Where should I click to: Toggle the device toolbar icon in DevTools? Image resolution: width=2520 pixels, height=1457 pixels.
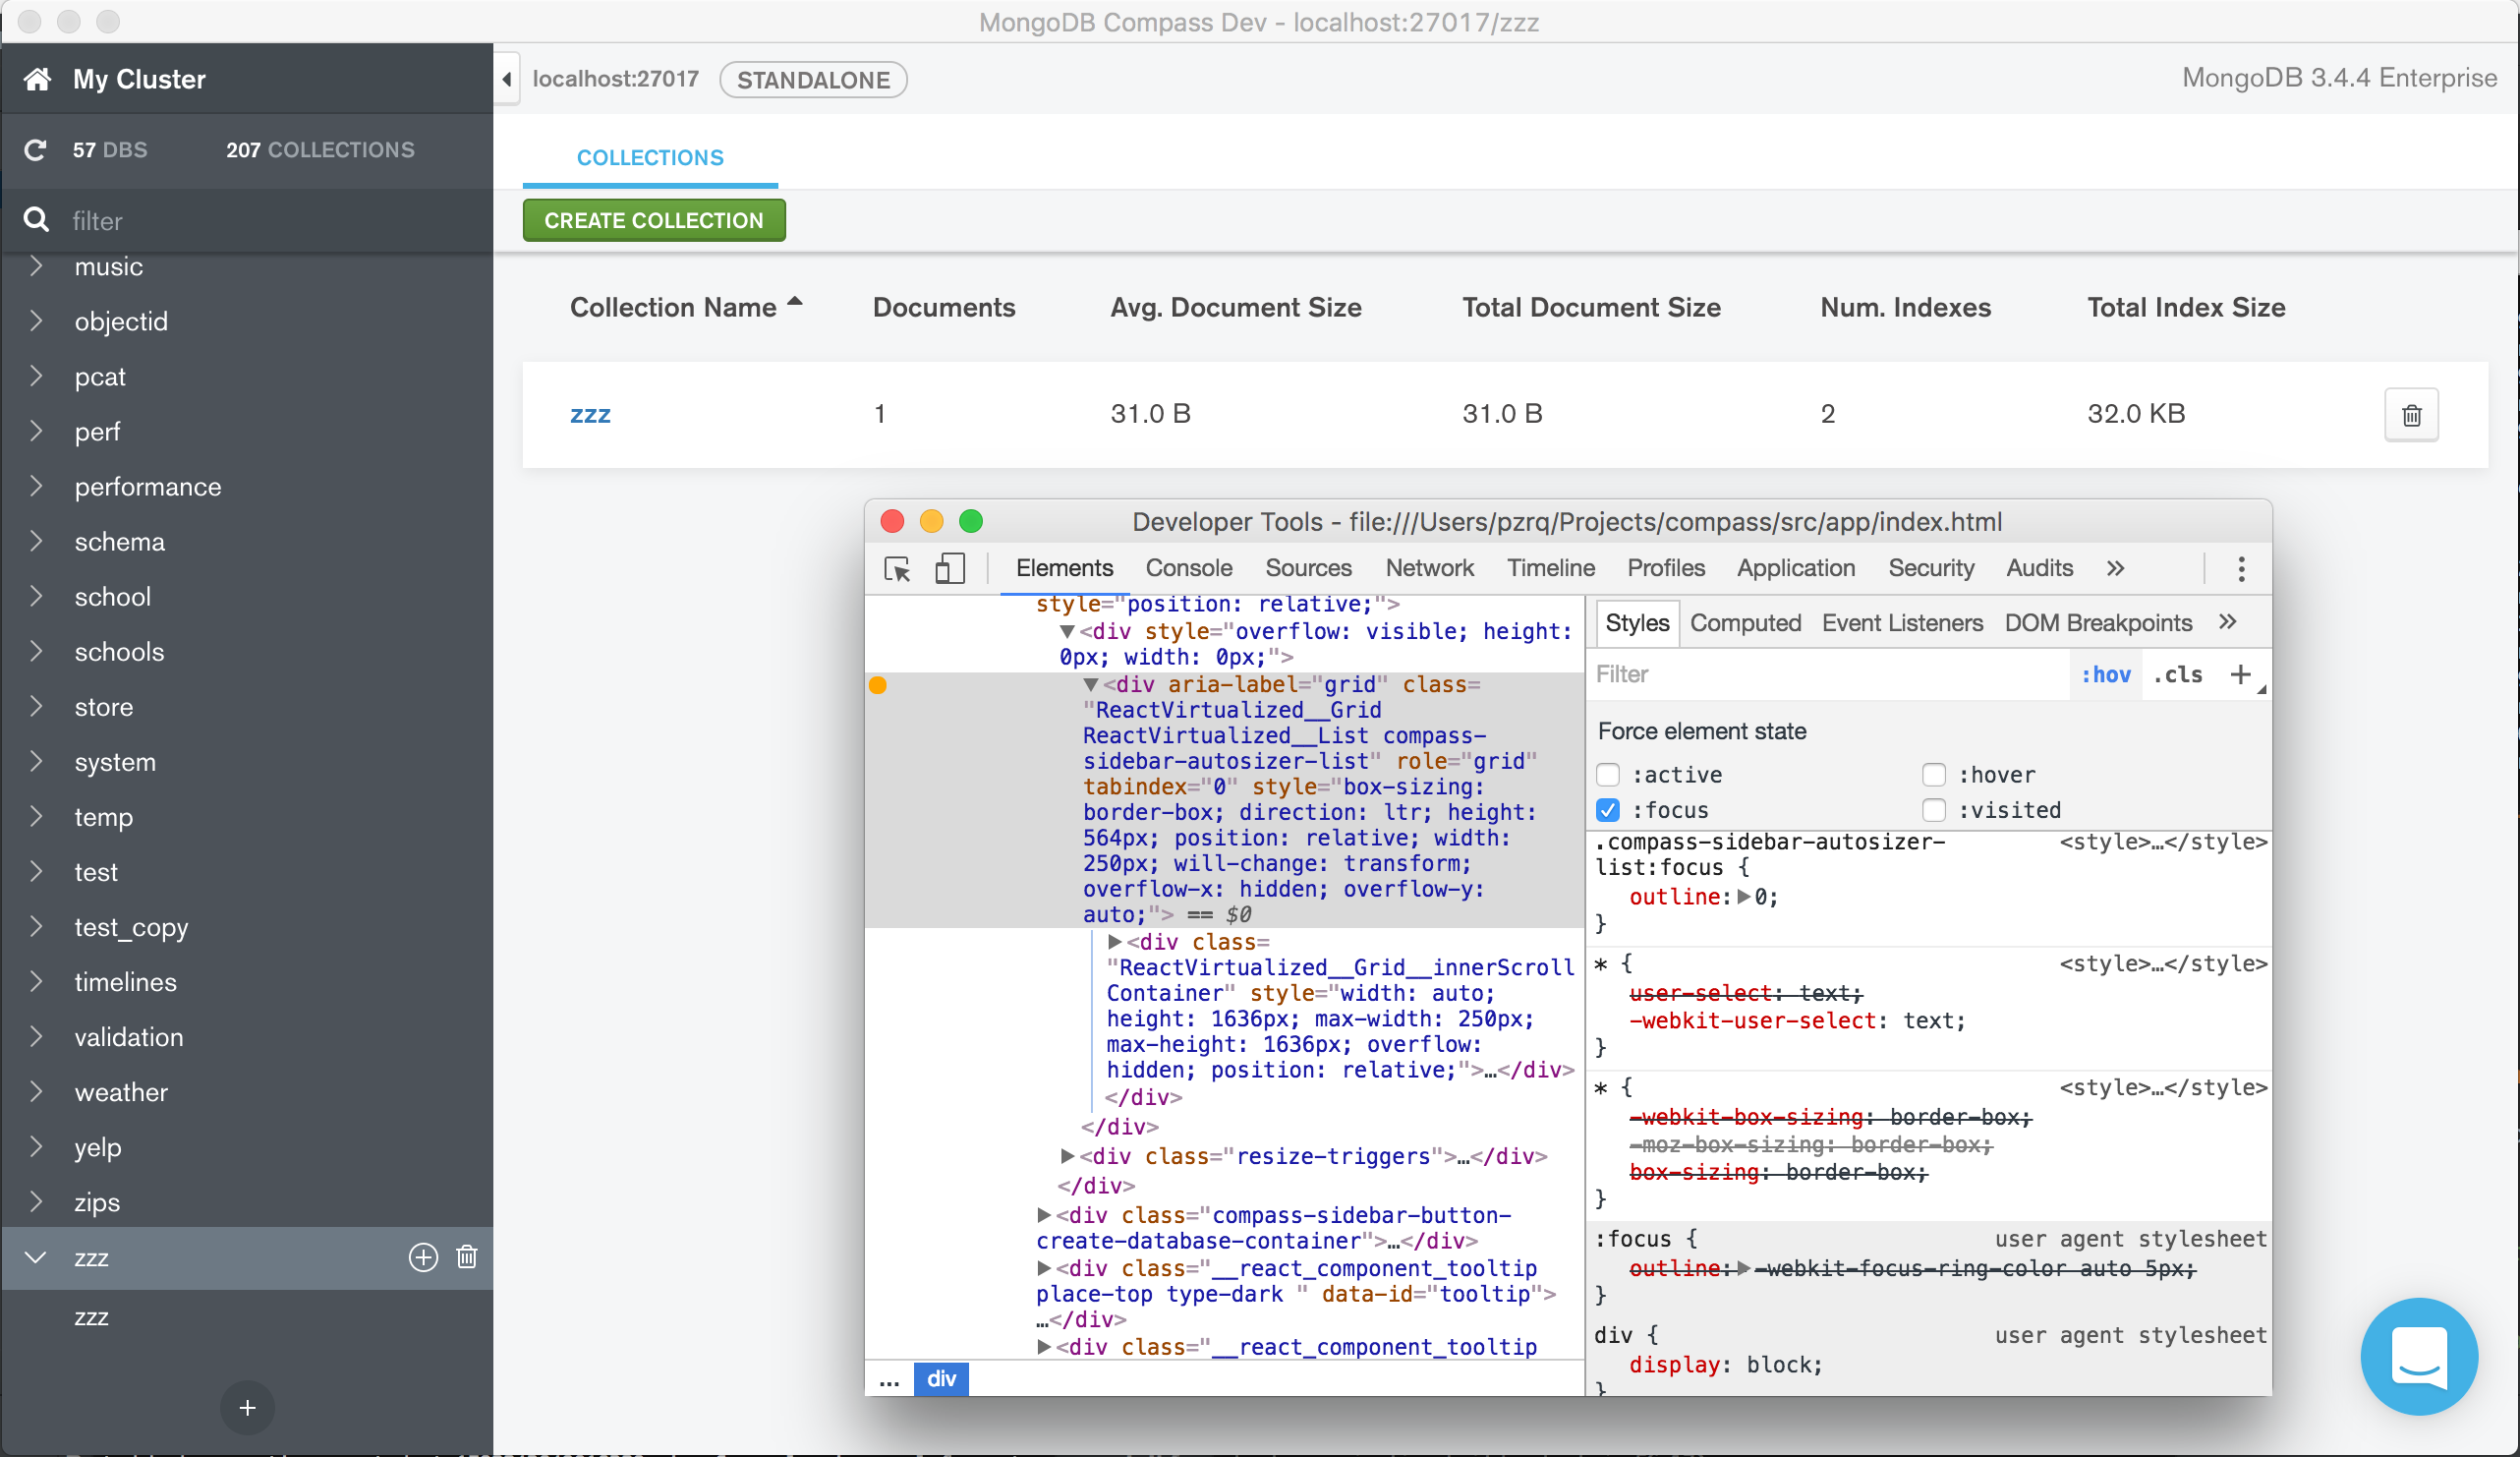point(949,569)
